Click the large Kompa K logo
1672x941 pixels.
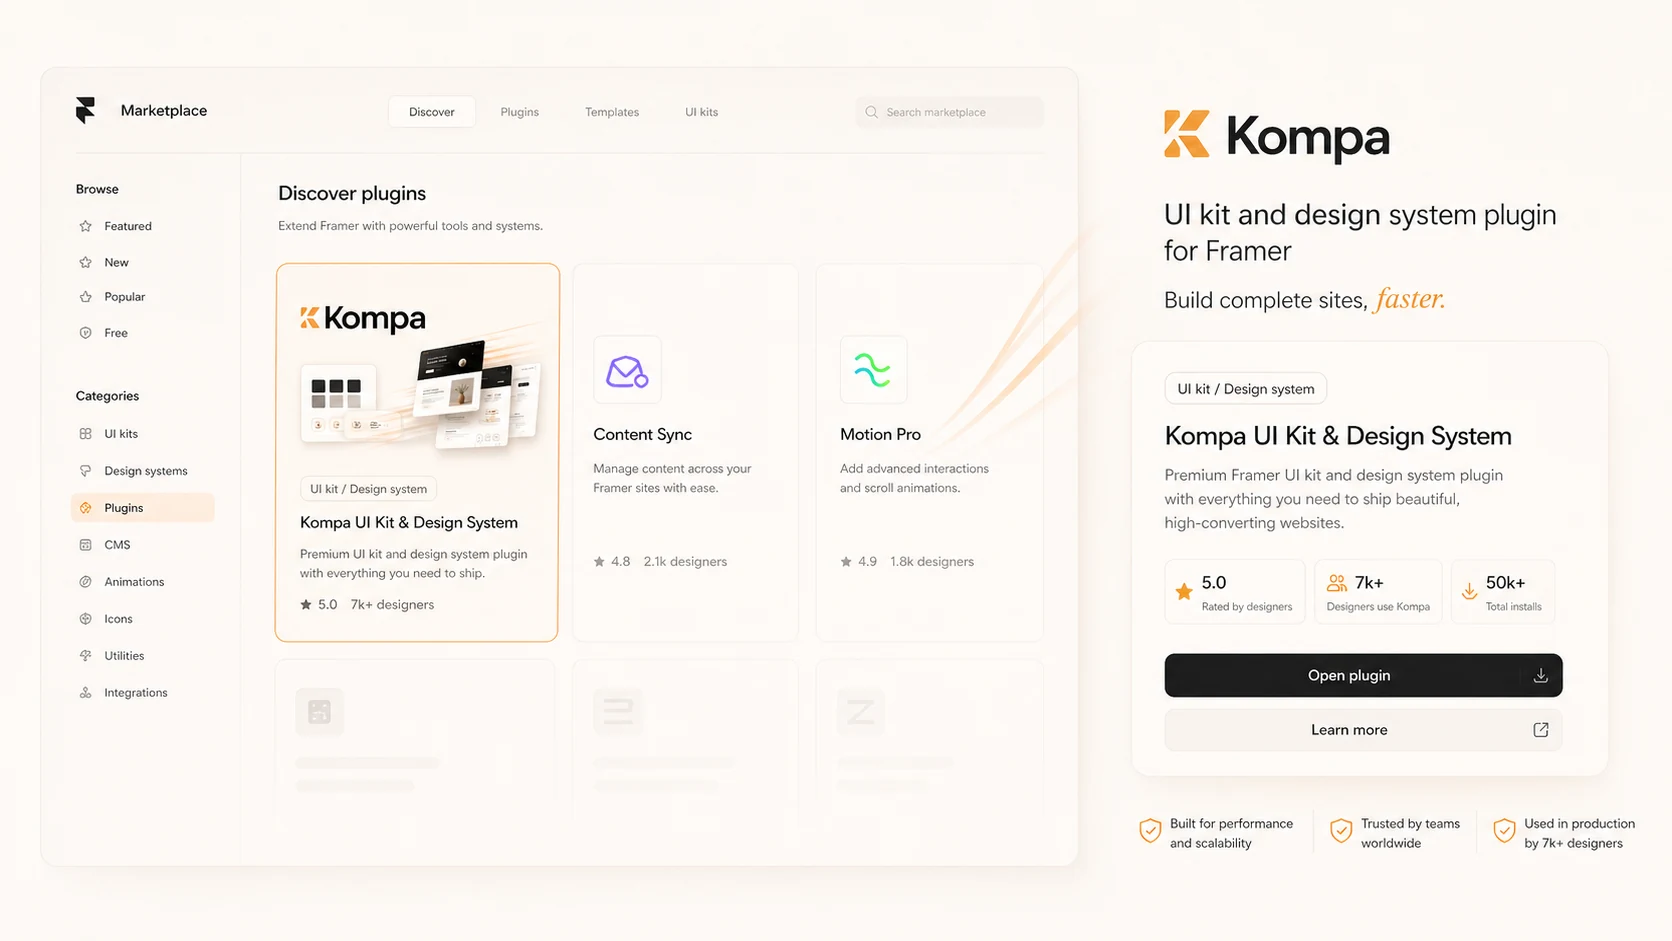point(1187,134)
